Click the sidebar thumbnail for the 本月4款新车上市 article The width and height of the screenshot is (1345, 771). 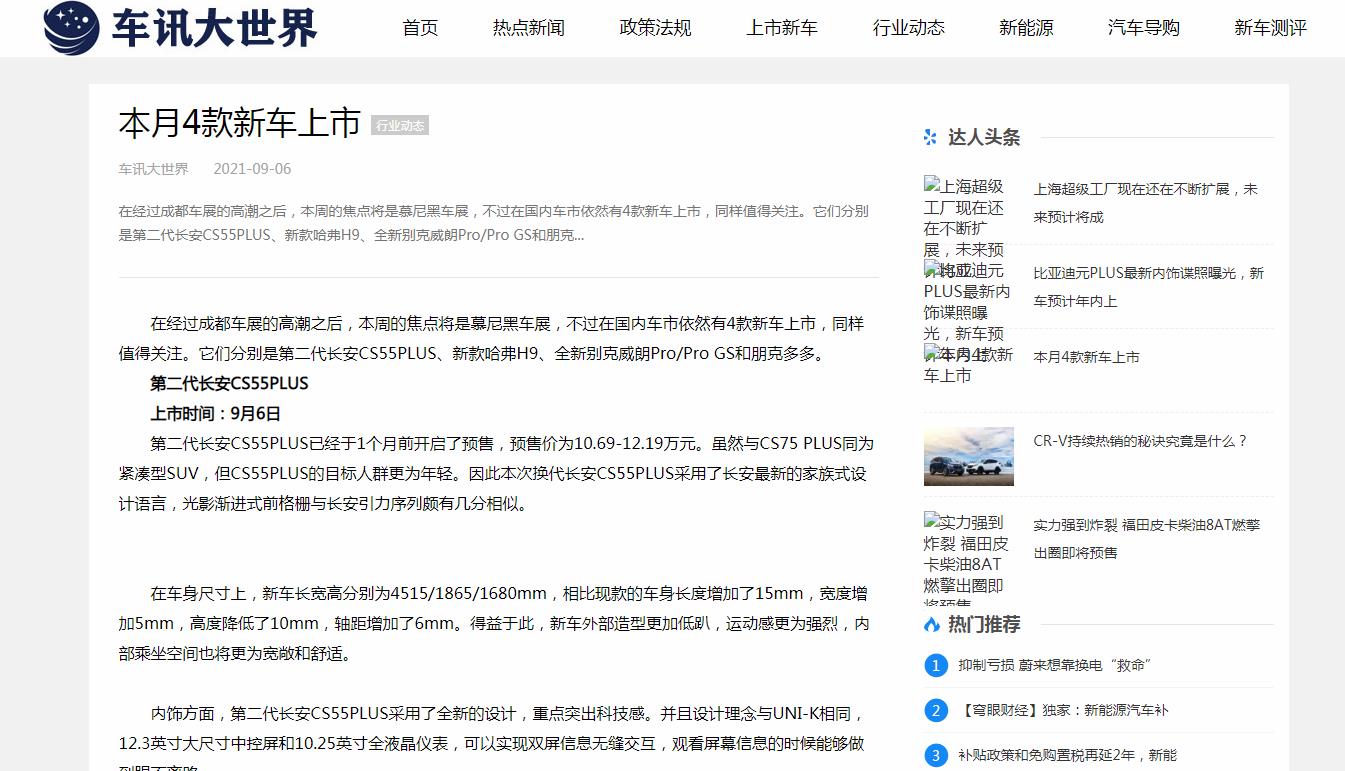[968, 365]
